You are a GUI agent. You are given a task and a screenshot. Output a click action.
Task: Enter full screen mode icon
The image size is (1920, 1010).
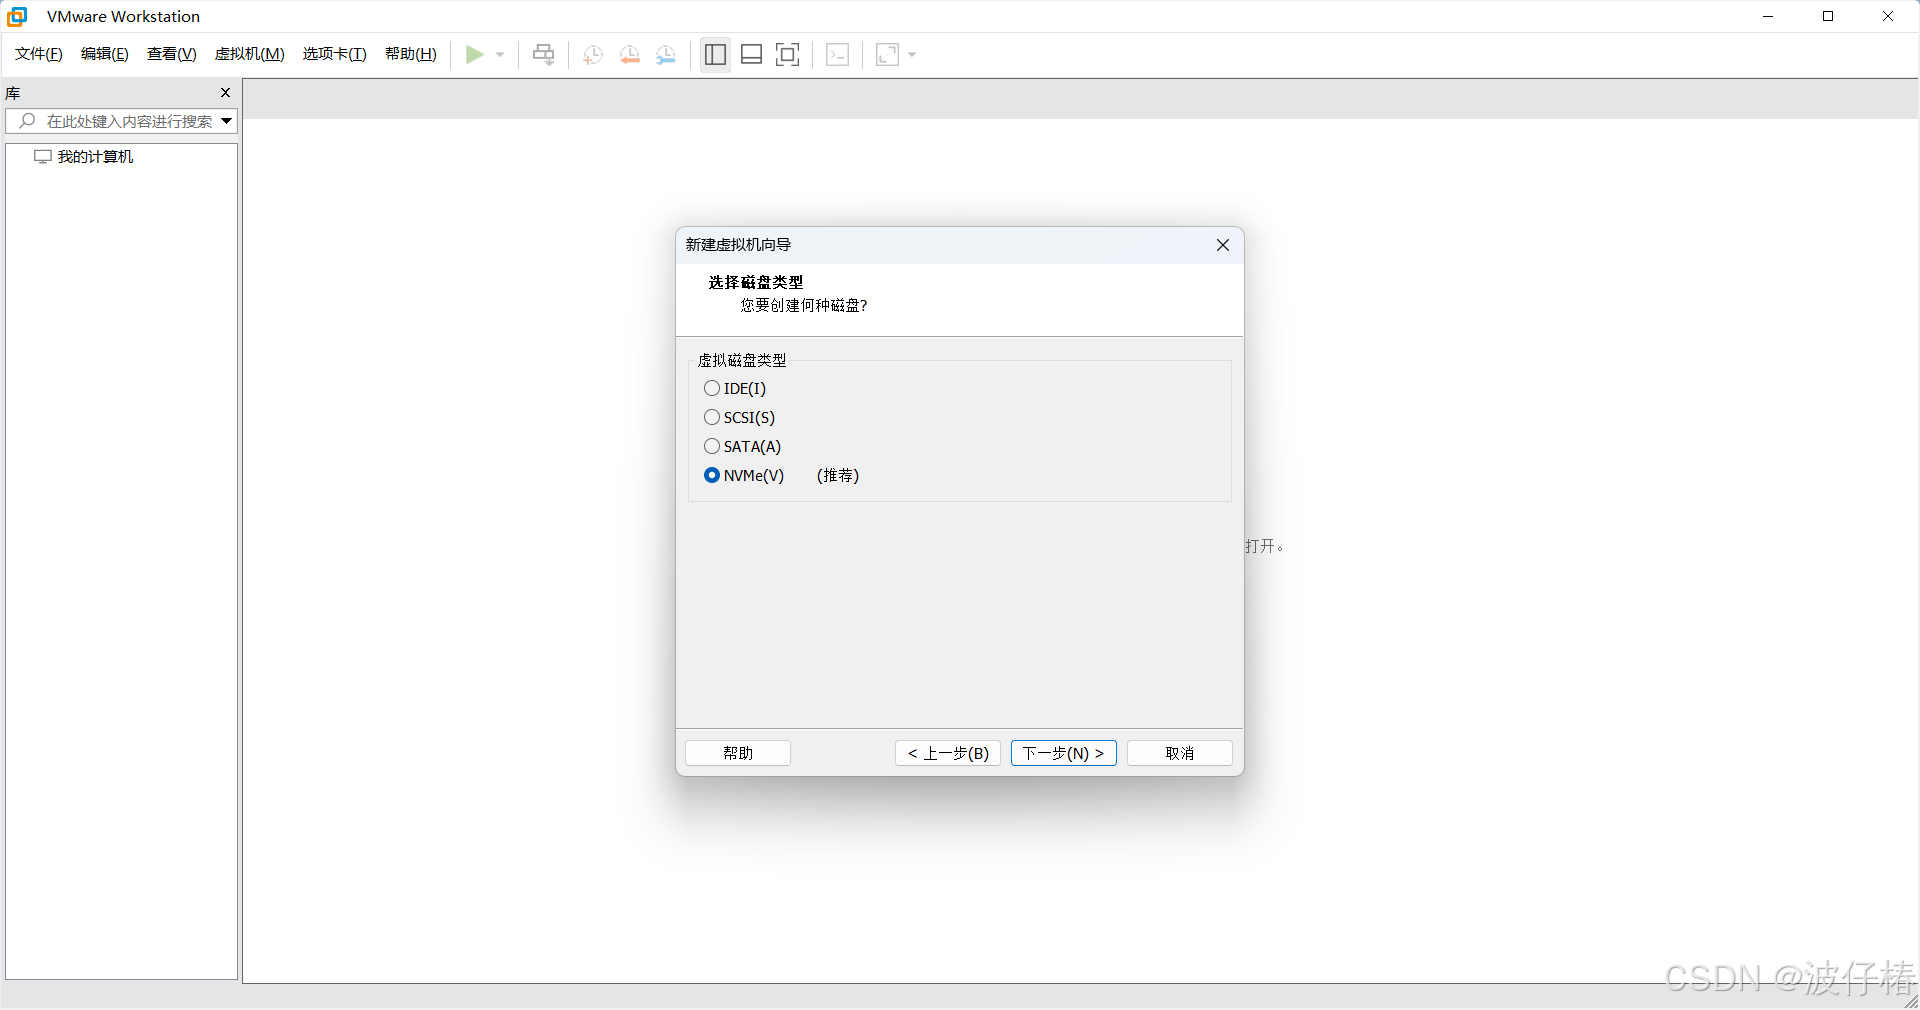click(788, 54)
